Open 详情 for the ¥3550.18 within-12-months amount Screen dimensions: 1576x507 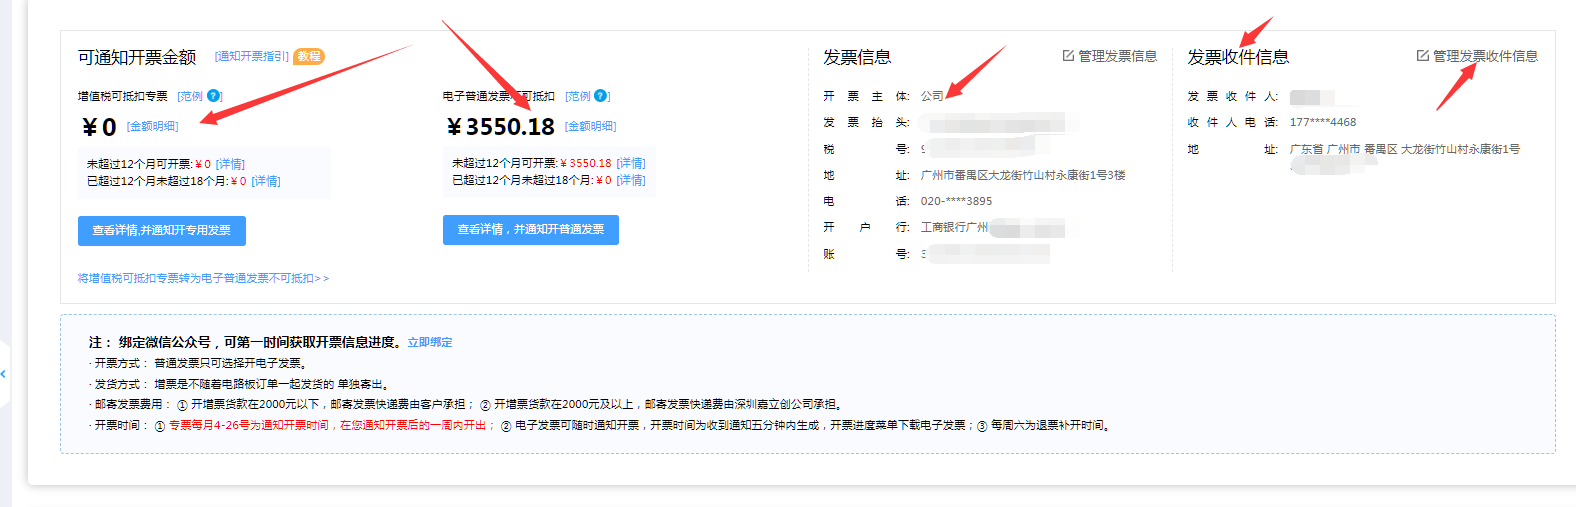631,163
